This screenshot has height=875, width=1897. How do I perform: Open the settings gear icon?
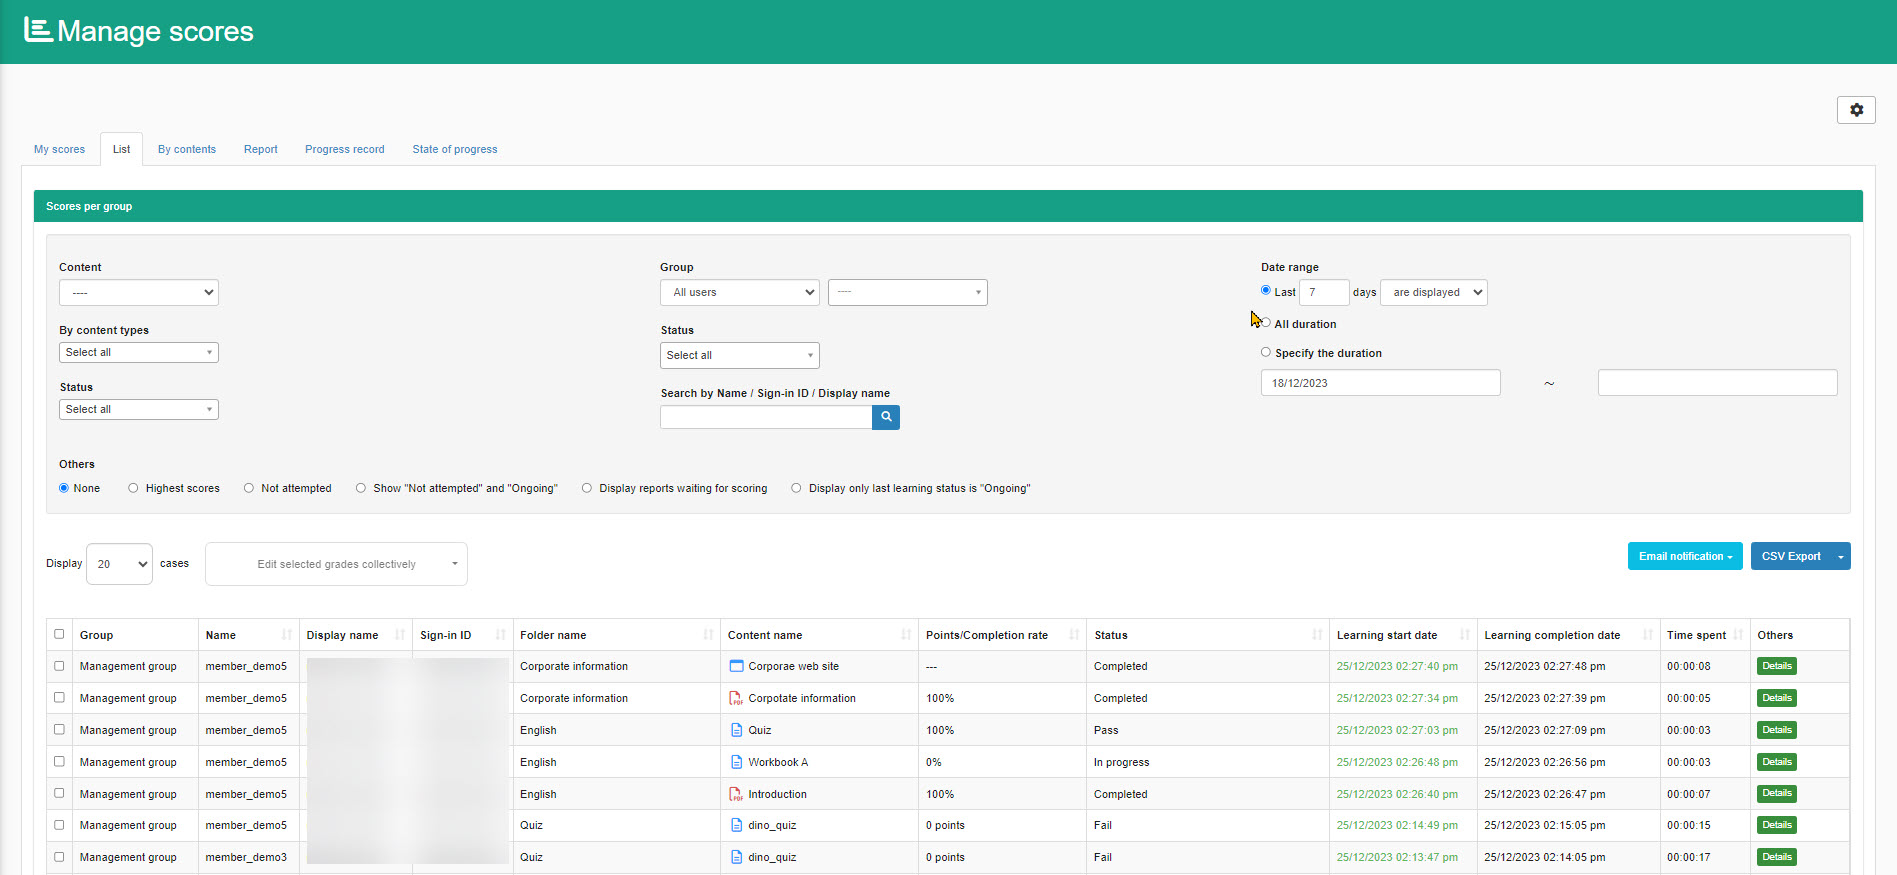tap(1855, 110)
